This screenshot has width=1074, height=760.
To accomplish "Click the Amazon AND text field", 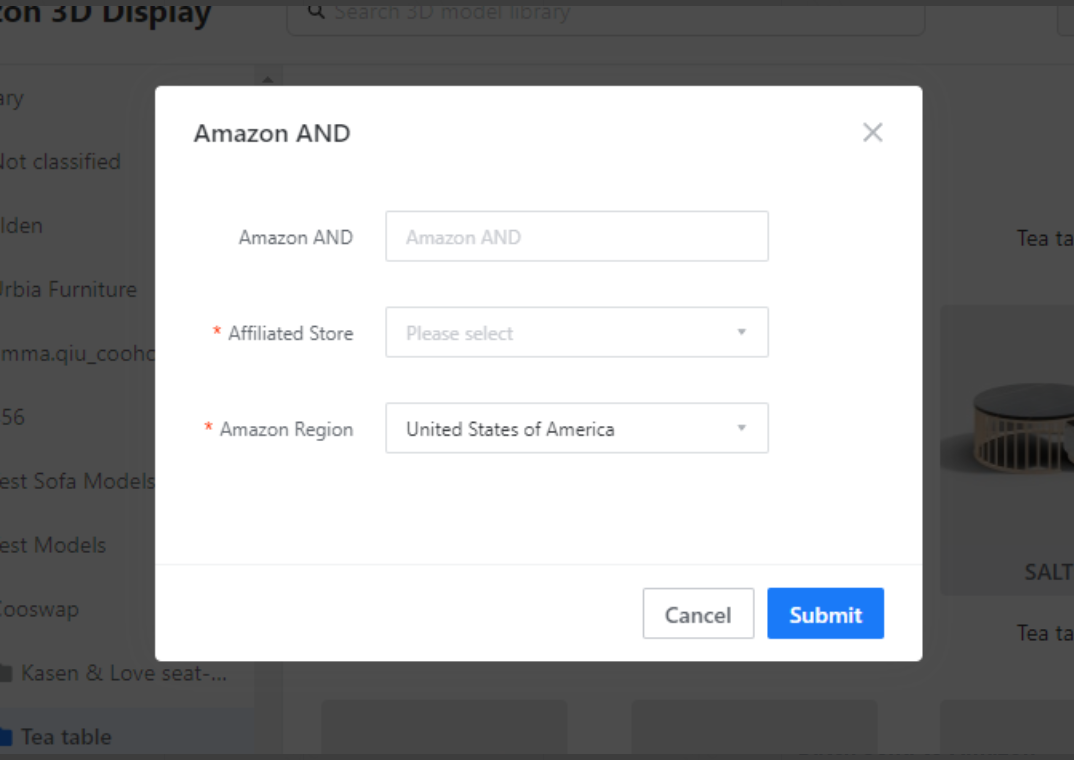I will (576, 237).
